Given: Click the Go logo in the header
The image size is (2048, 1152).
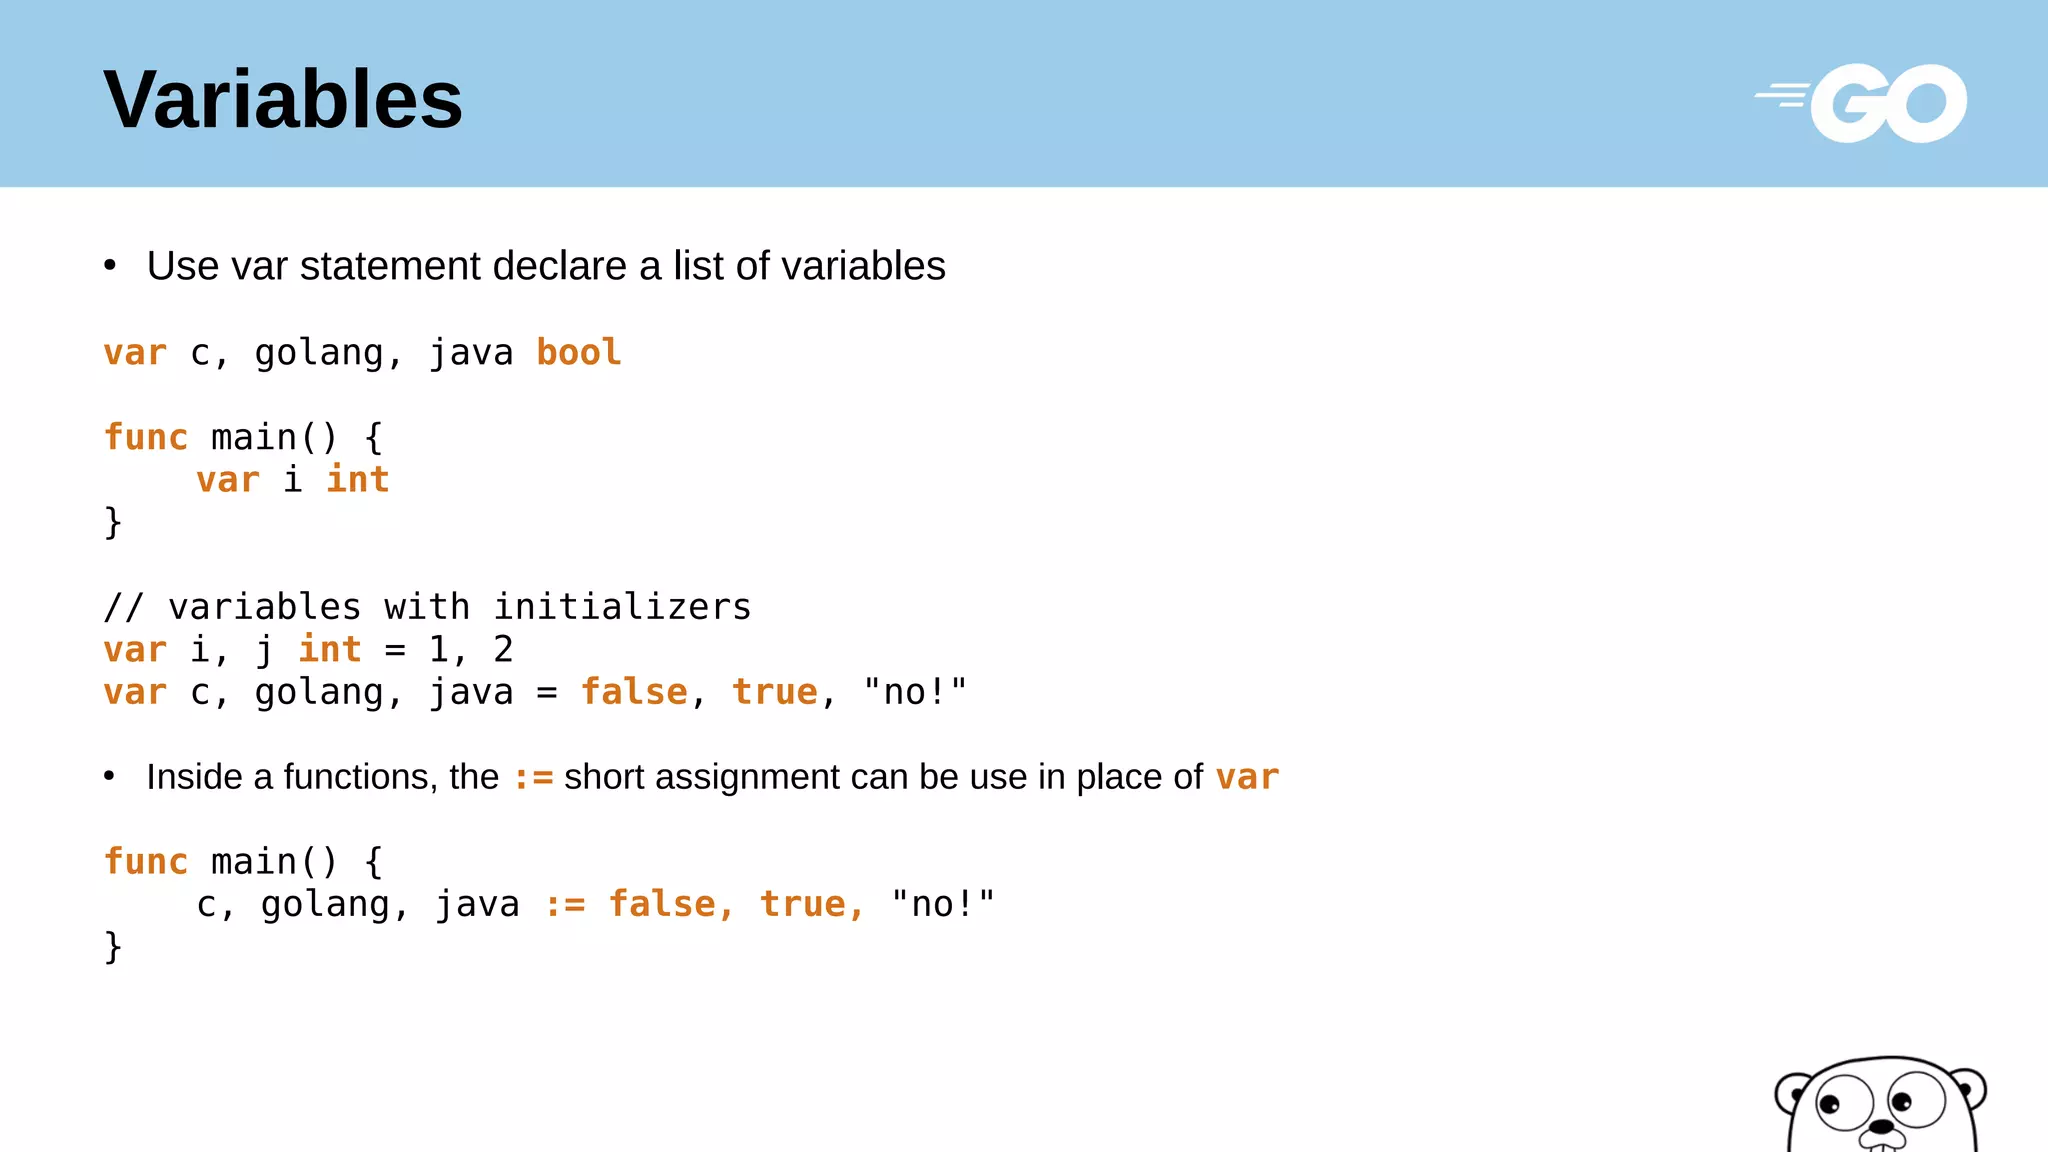Looking at the screenshot, I should [x=1862, y=102].
